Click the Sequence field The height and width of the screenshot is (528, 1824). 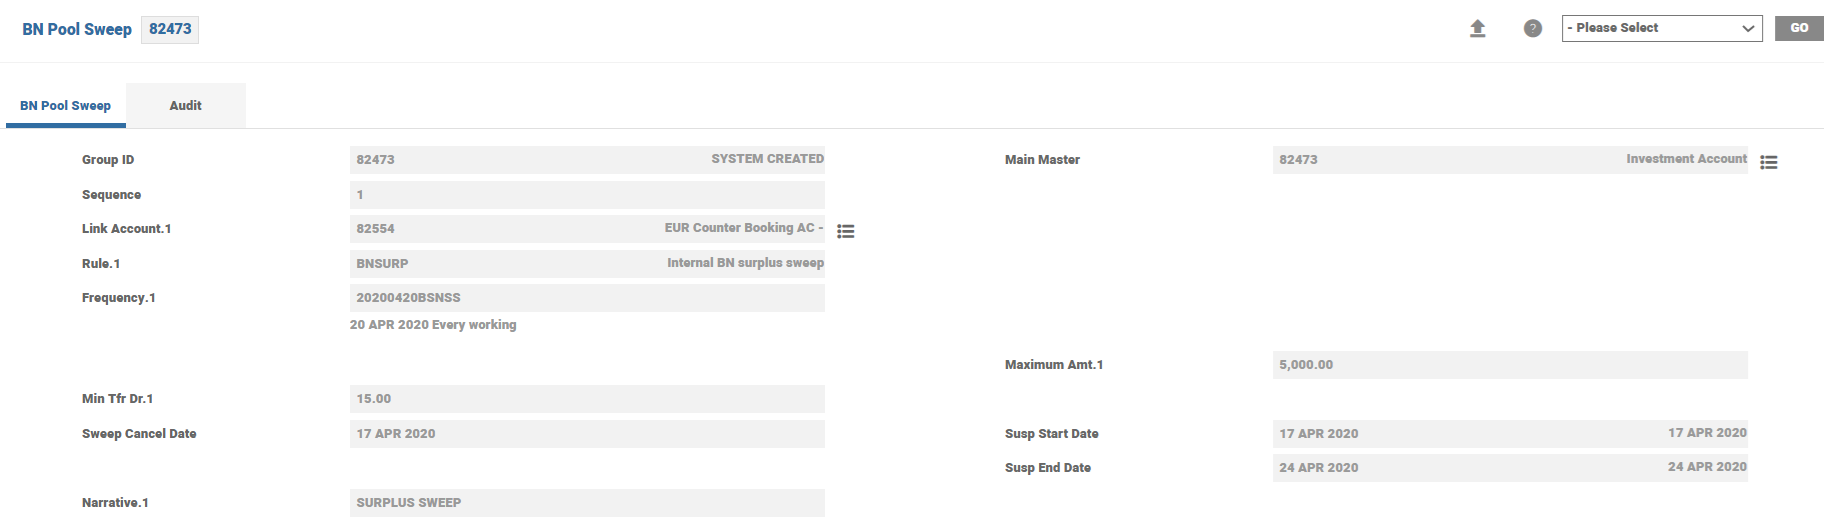click(586, 195)
